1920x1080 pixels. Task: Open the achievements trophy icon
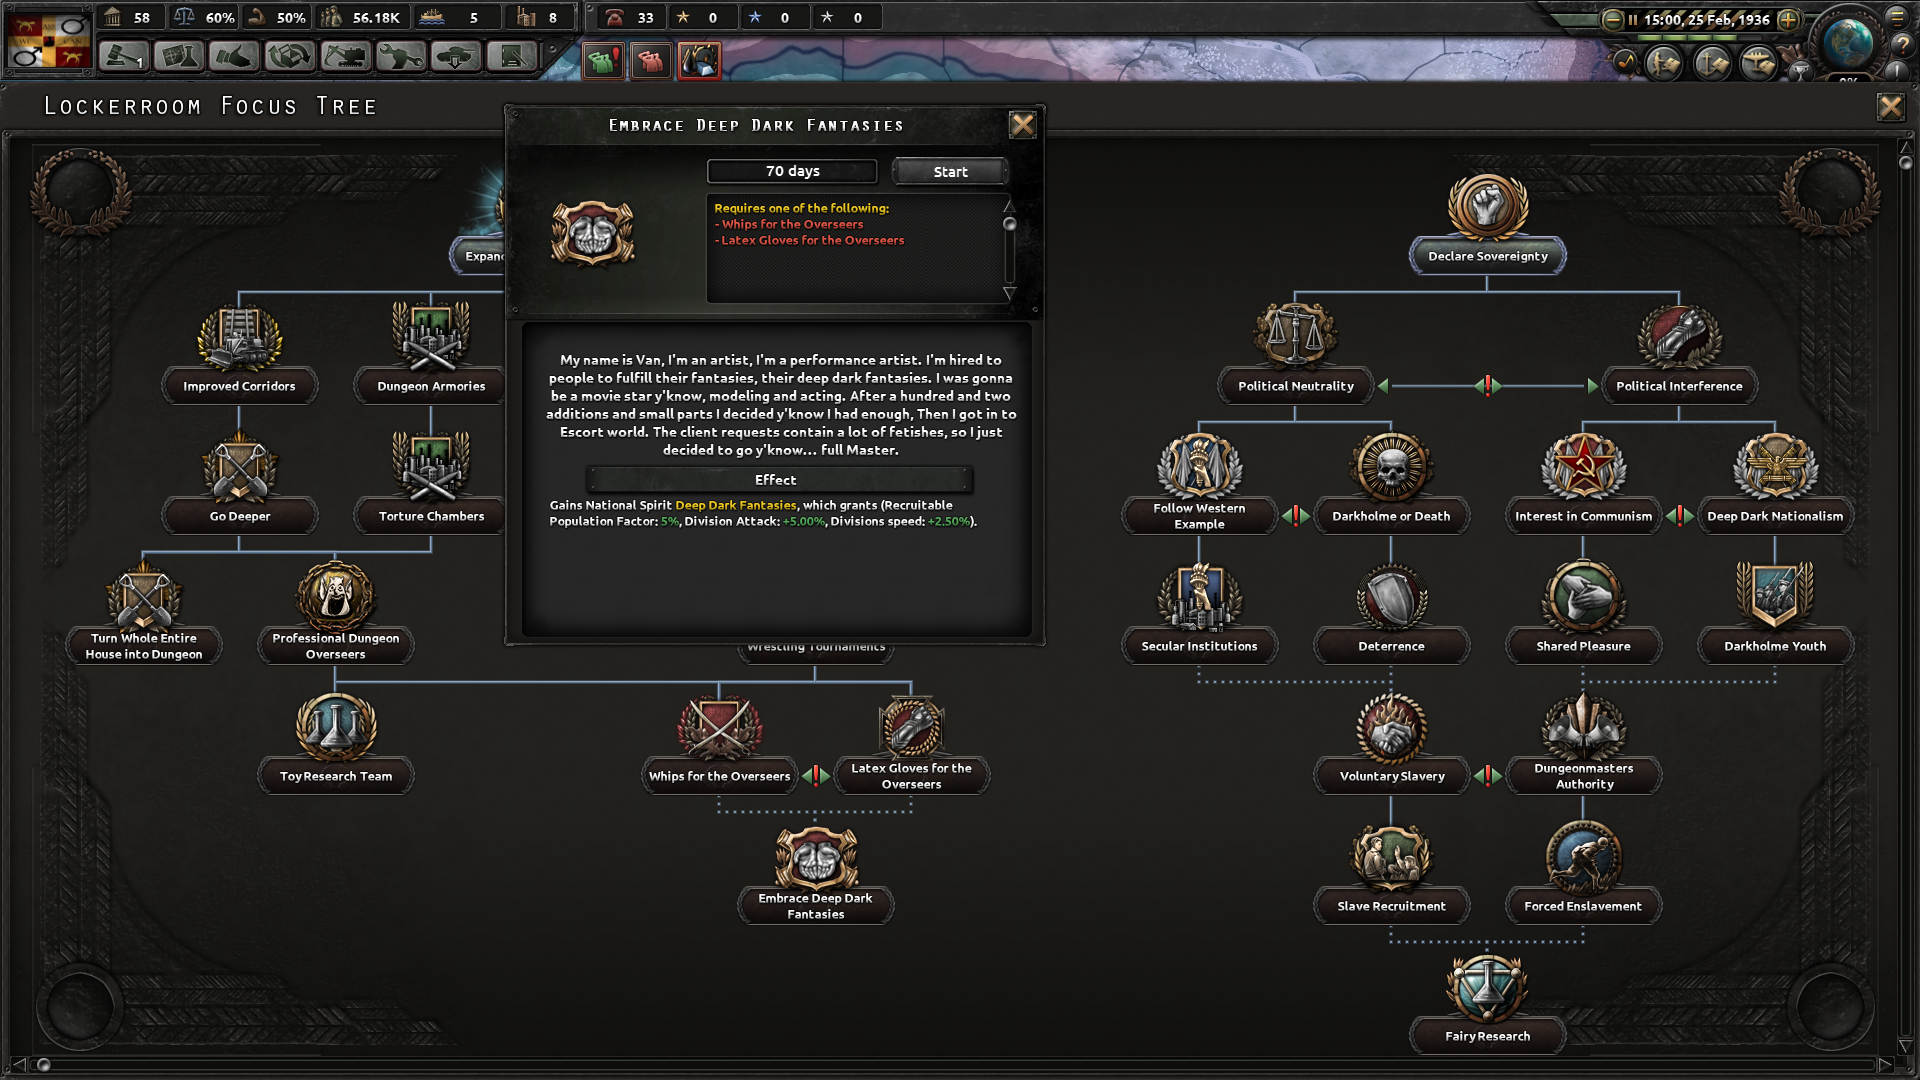[x=1799, y=70]
